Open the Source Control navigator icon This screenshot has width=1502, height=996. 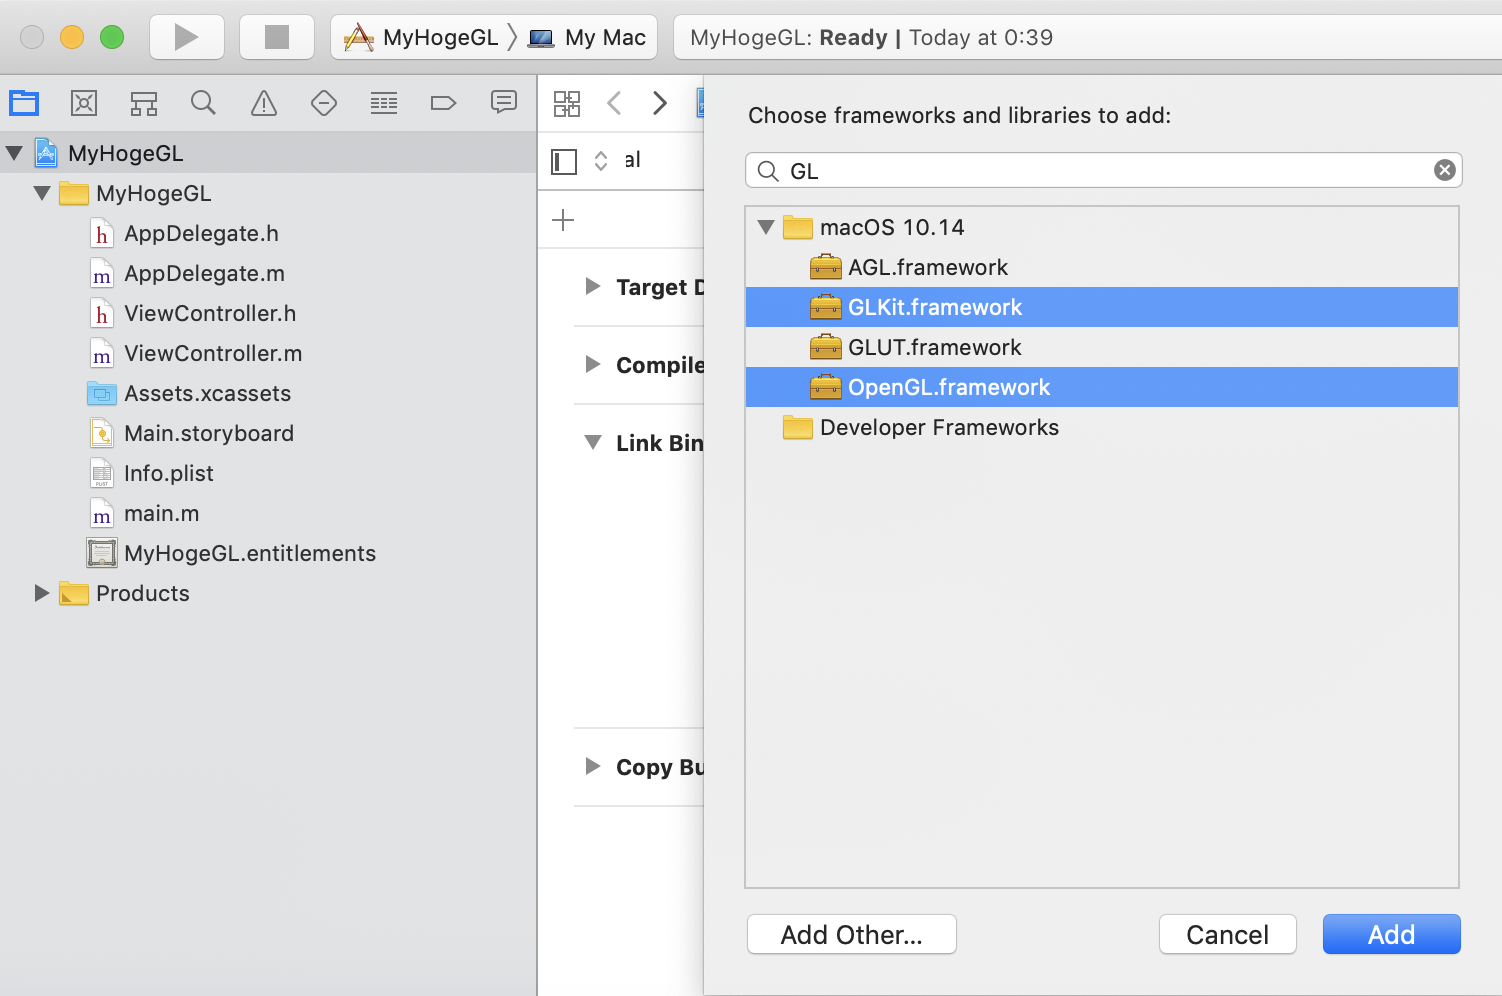pyautogui.click(x=84, y=102)
